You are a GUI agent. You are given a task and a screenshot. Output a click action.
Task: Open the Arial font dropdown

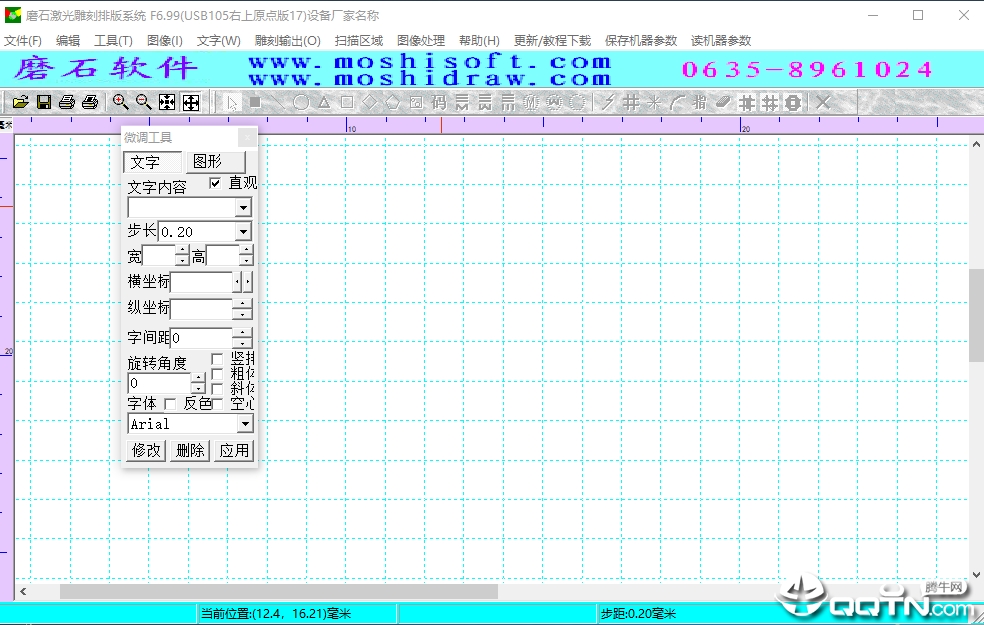click(245, 424)
